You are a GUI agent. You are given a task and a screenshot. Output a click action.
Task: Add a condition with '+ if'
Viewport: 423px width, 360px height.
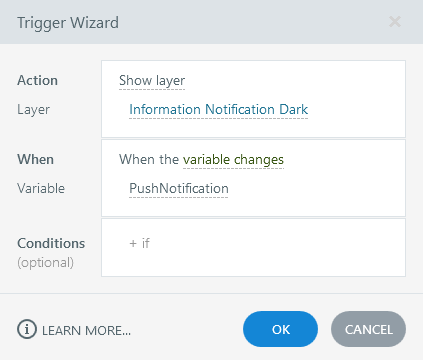pos(139,243)
